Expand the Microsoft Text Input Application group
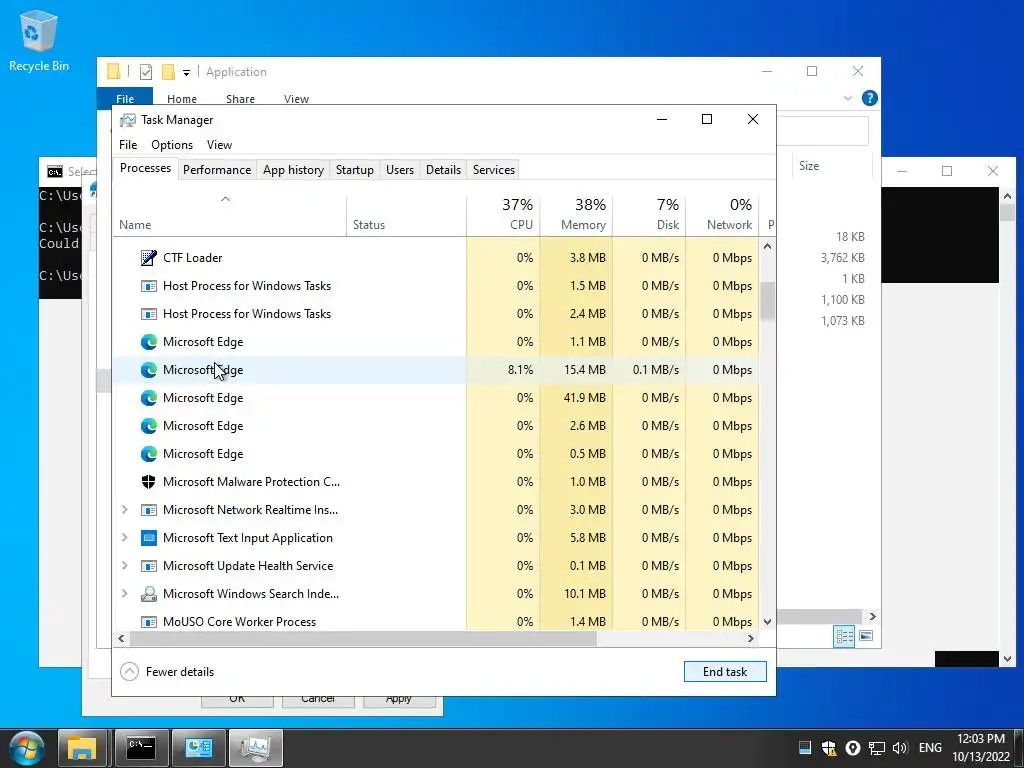1024x768 pixels. [x=125, y=537]
